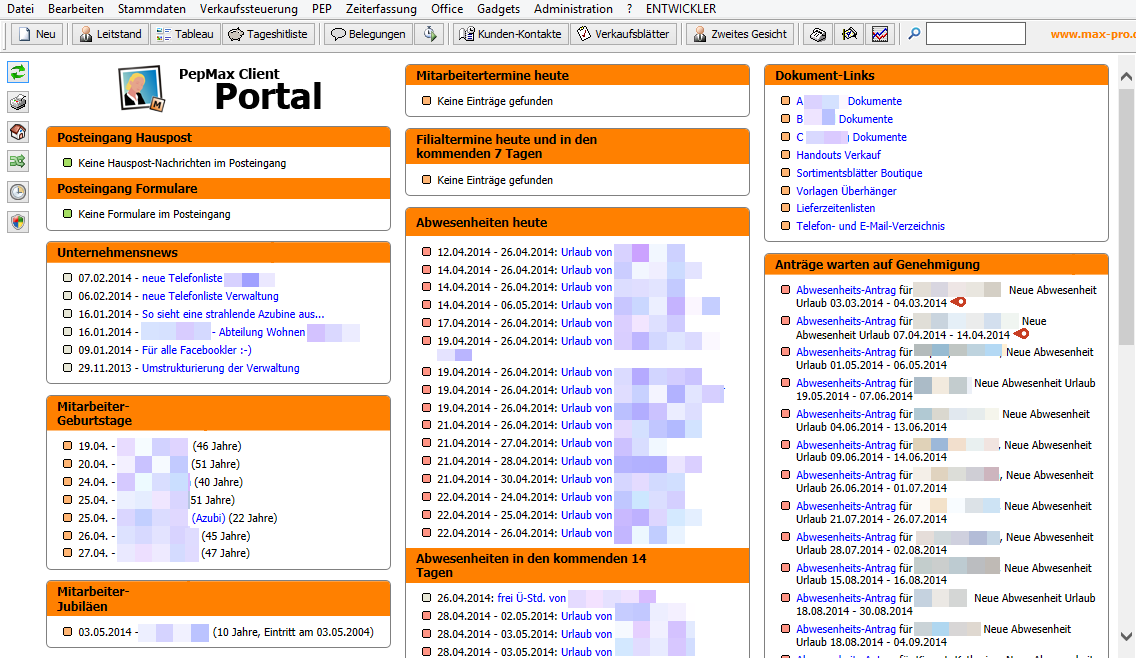
Task: Click the clock icon in left sidebar
Action: tap(18, 192)
